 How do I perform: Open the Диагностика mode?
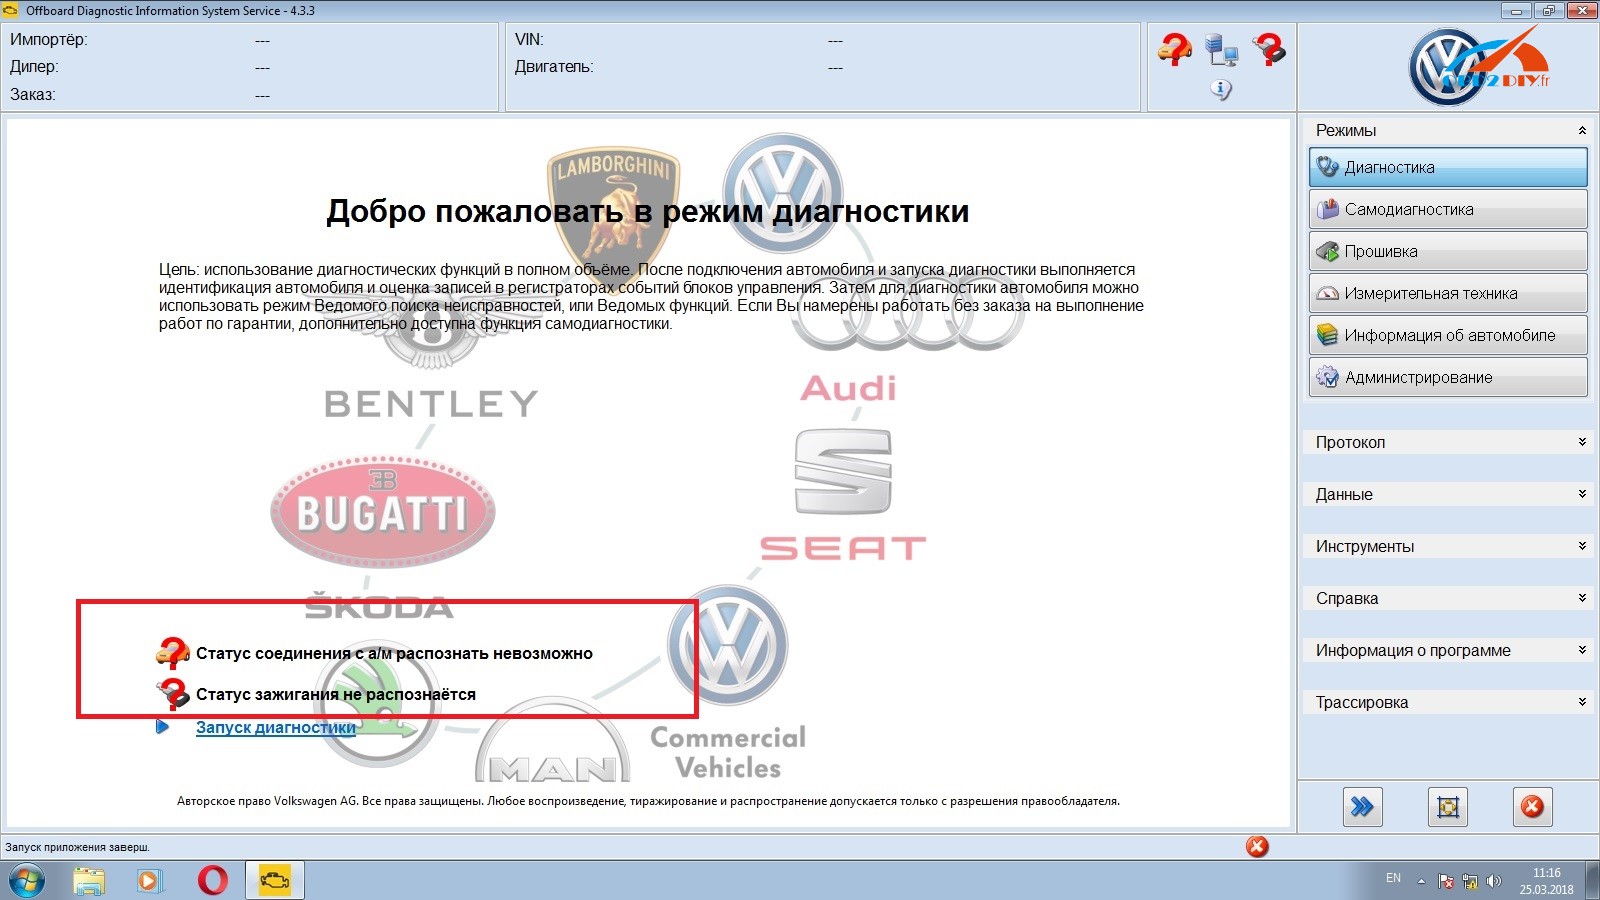pos(1447,167)
